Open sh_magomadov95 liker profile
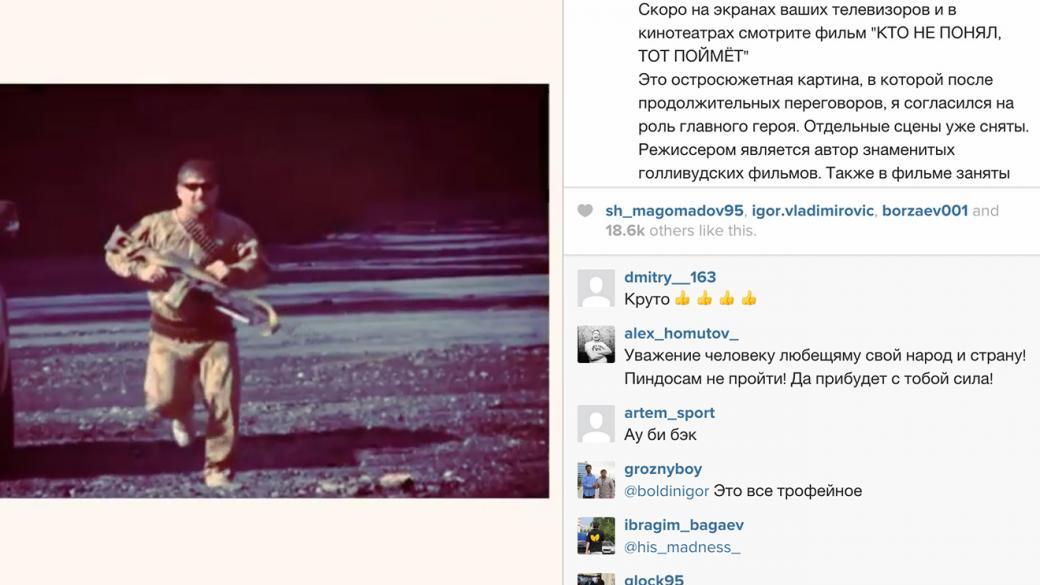The height and width of the screenshot is (585, 1040). [x=674, y=211]
